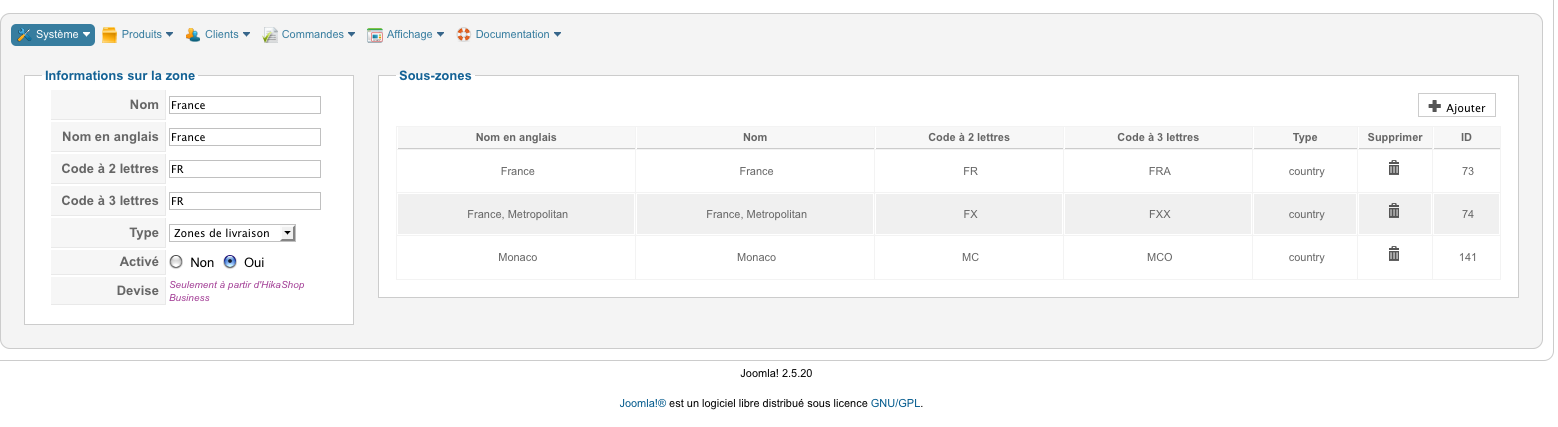Expand the Produits menu arrow

169,35
